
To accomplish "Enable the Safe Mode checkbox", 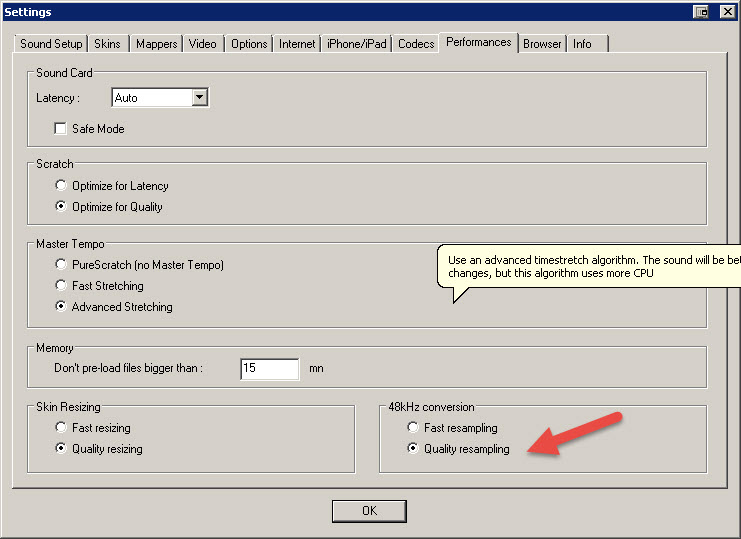I will [61, 129].
